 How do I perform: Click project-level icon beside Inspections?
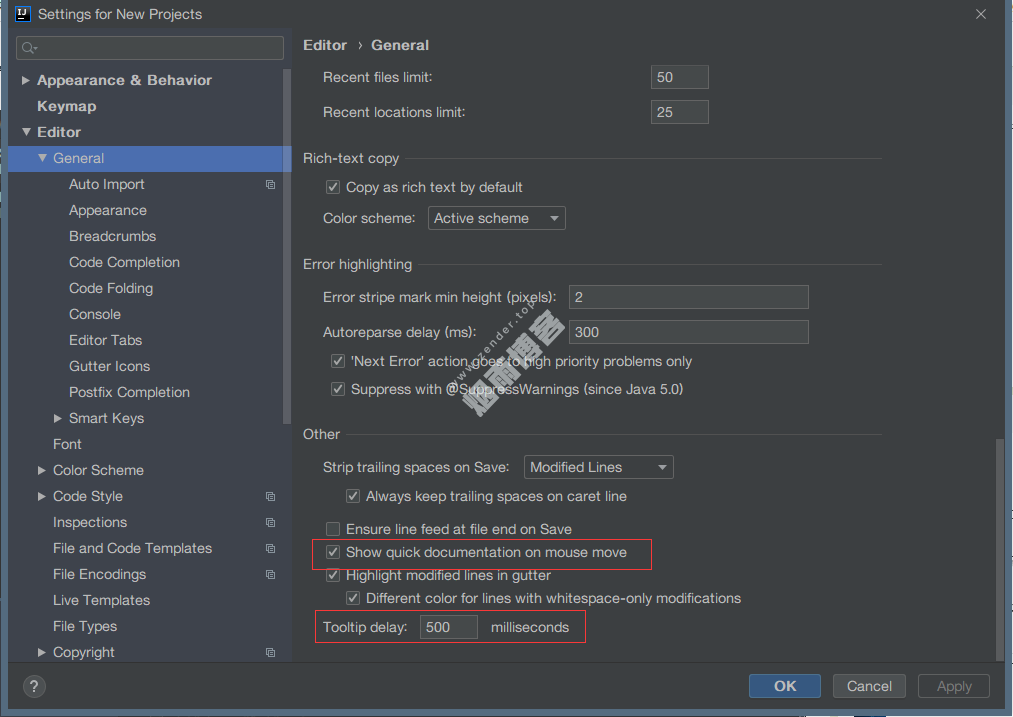coord(270,523)
